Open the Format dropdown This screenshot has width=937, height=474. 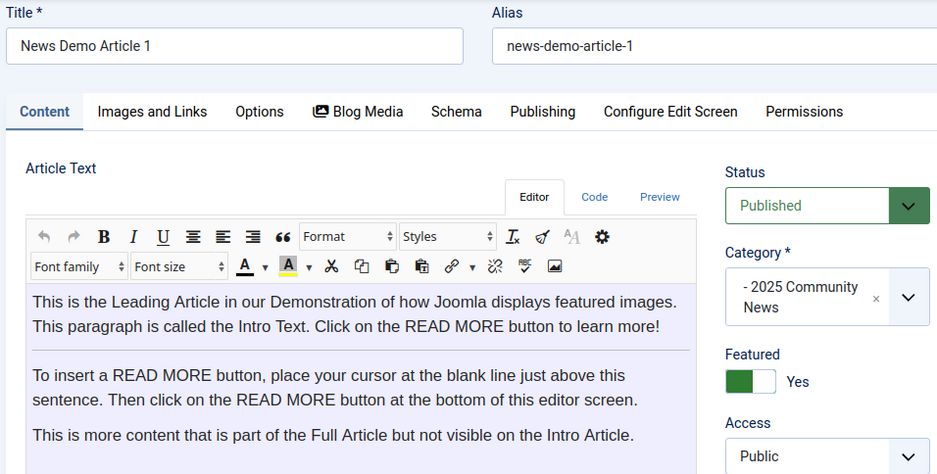[x=348, y=237]
